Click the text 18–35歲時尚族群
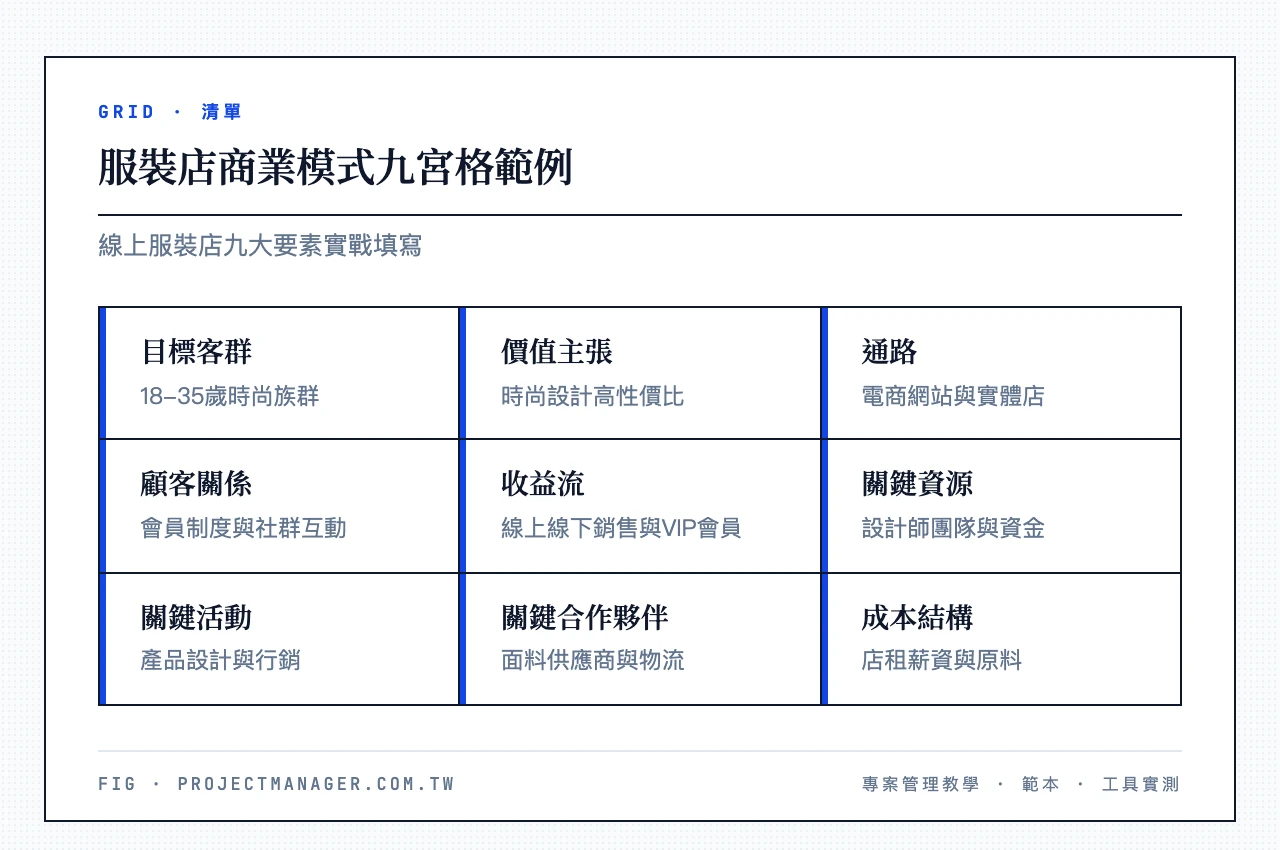The image size is (1280, 850). click(x=230, y=396)
